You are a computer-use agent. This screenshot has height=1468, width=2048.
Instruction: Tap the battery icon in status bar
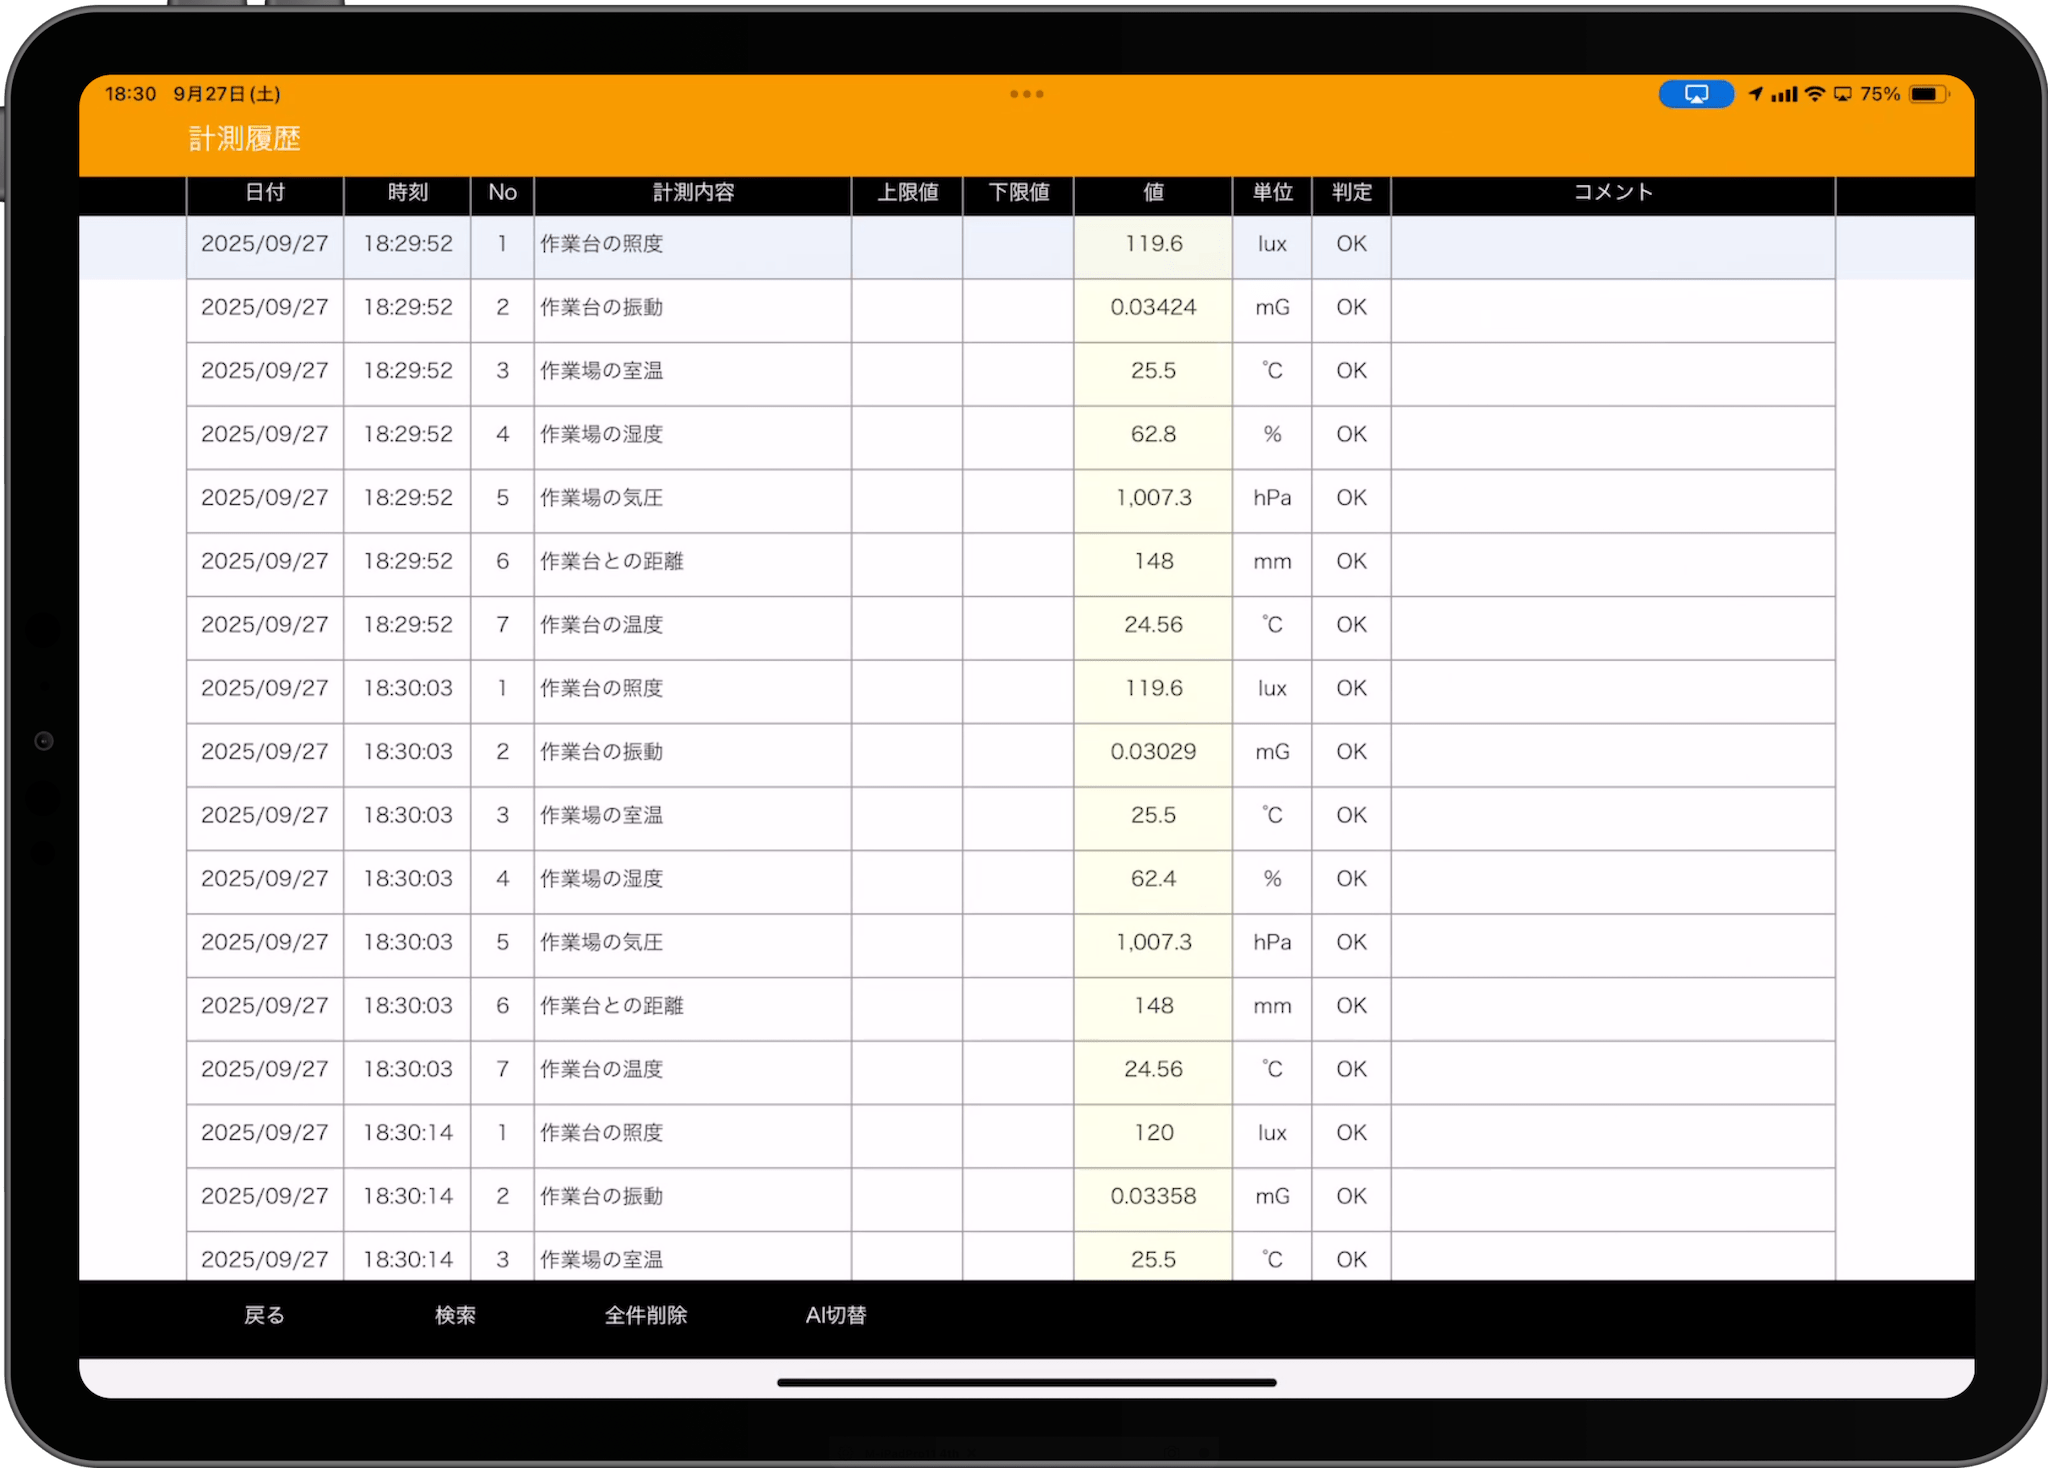[x=1927, y=94]
